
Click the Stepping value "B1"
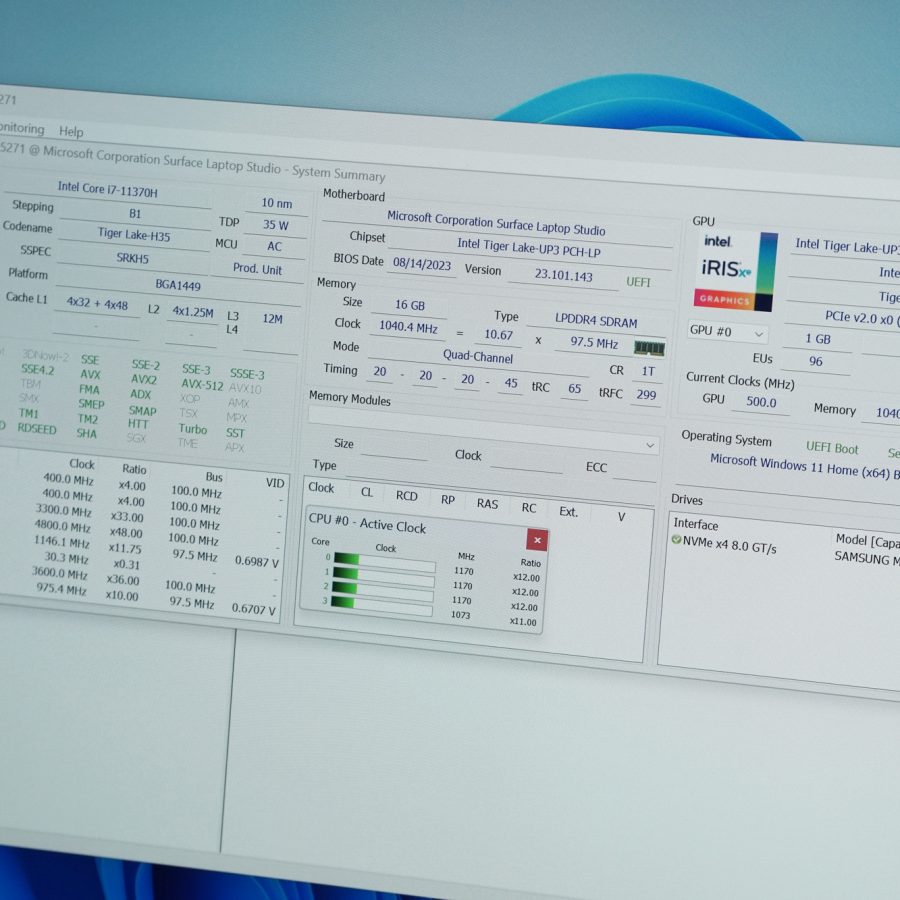click(135, 214)
